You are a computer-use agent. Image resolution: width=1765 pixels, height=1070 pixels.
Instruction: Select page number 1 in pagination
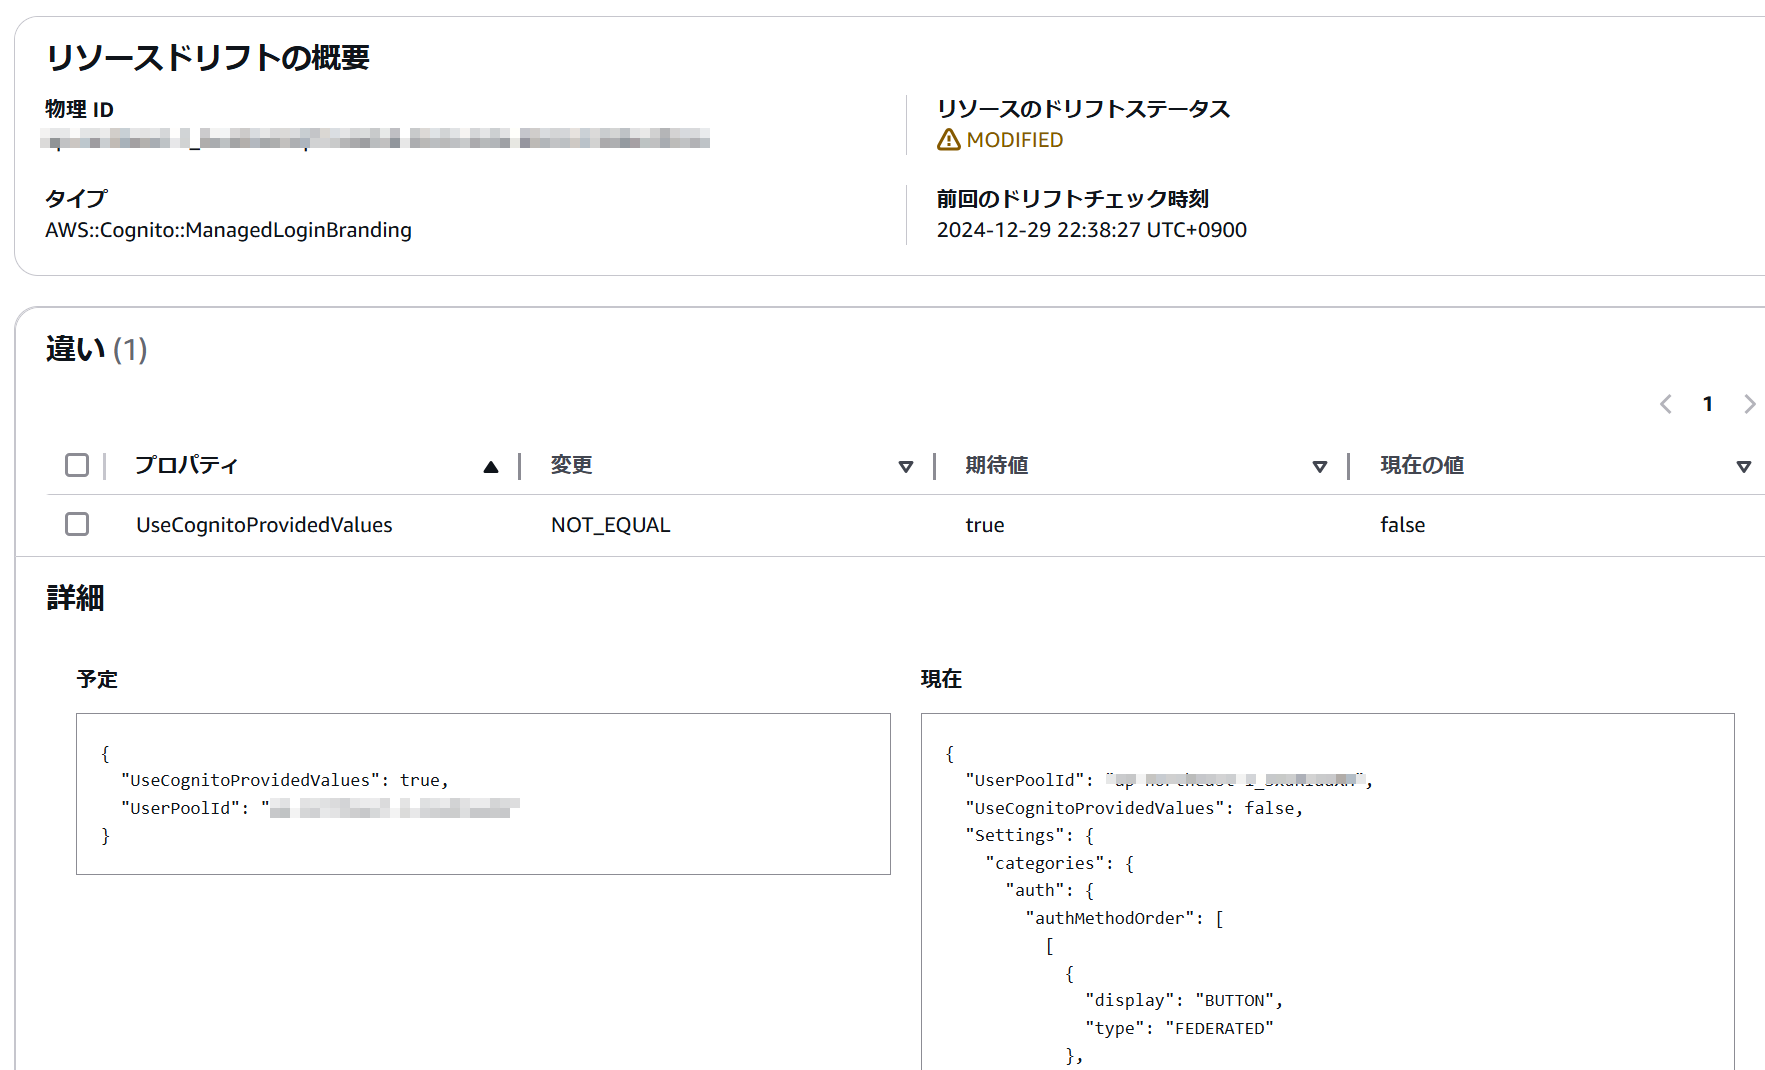point(1707,404)
